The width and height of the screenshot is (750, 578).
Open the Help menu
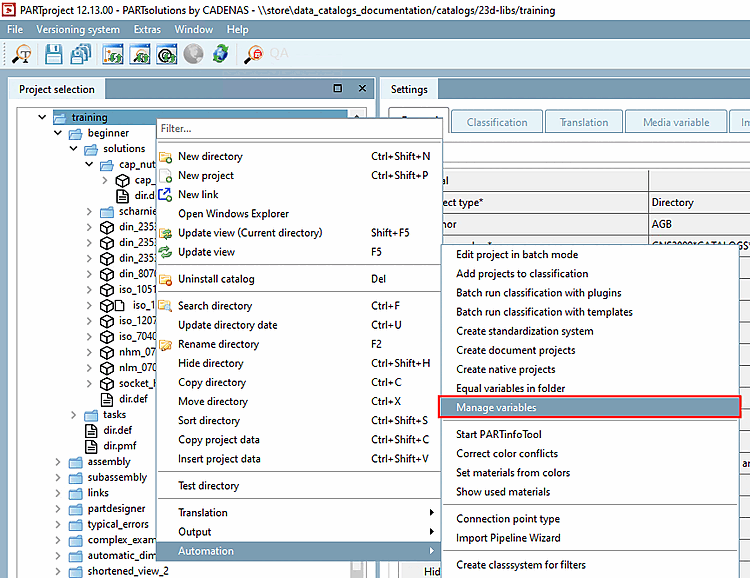click(237, 29)
